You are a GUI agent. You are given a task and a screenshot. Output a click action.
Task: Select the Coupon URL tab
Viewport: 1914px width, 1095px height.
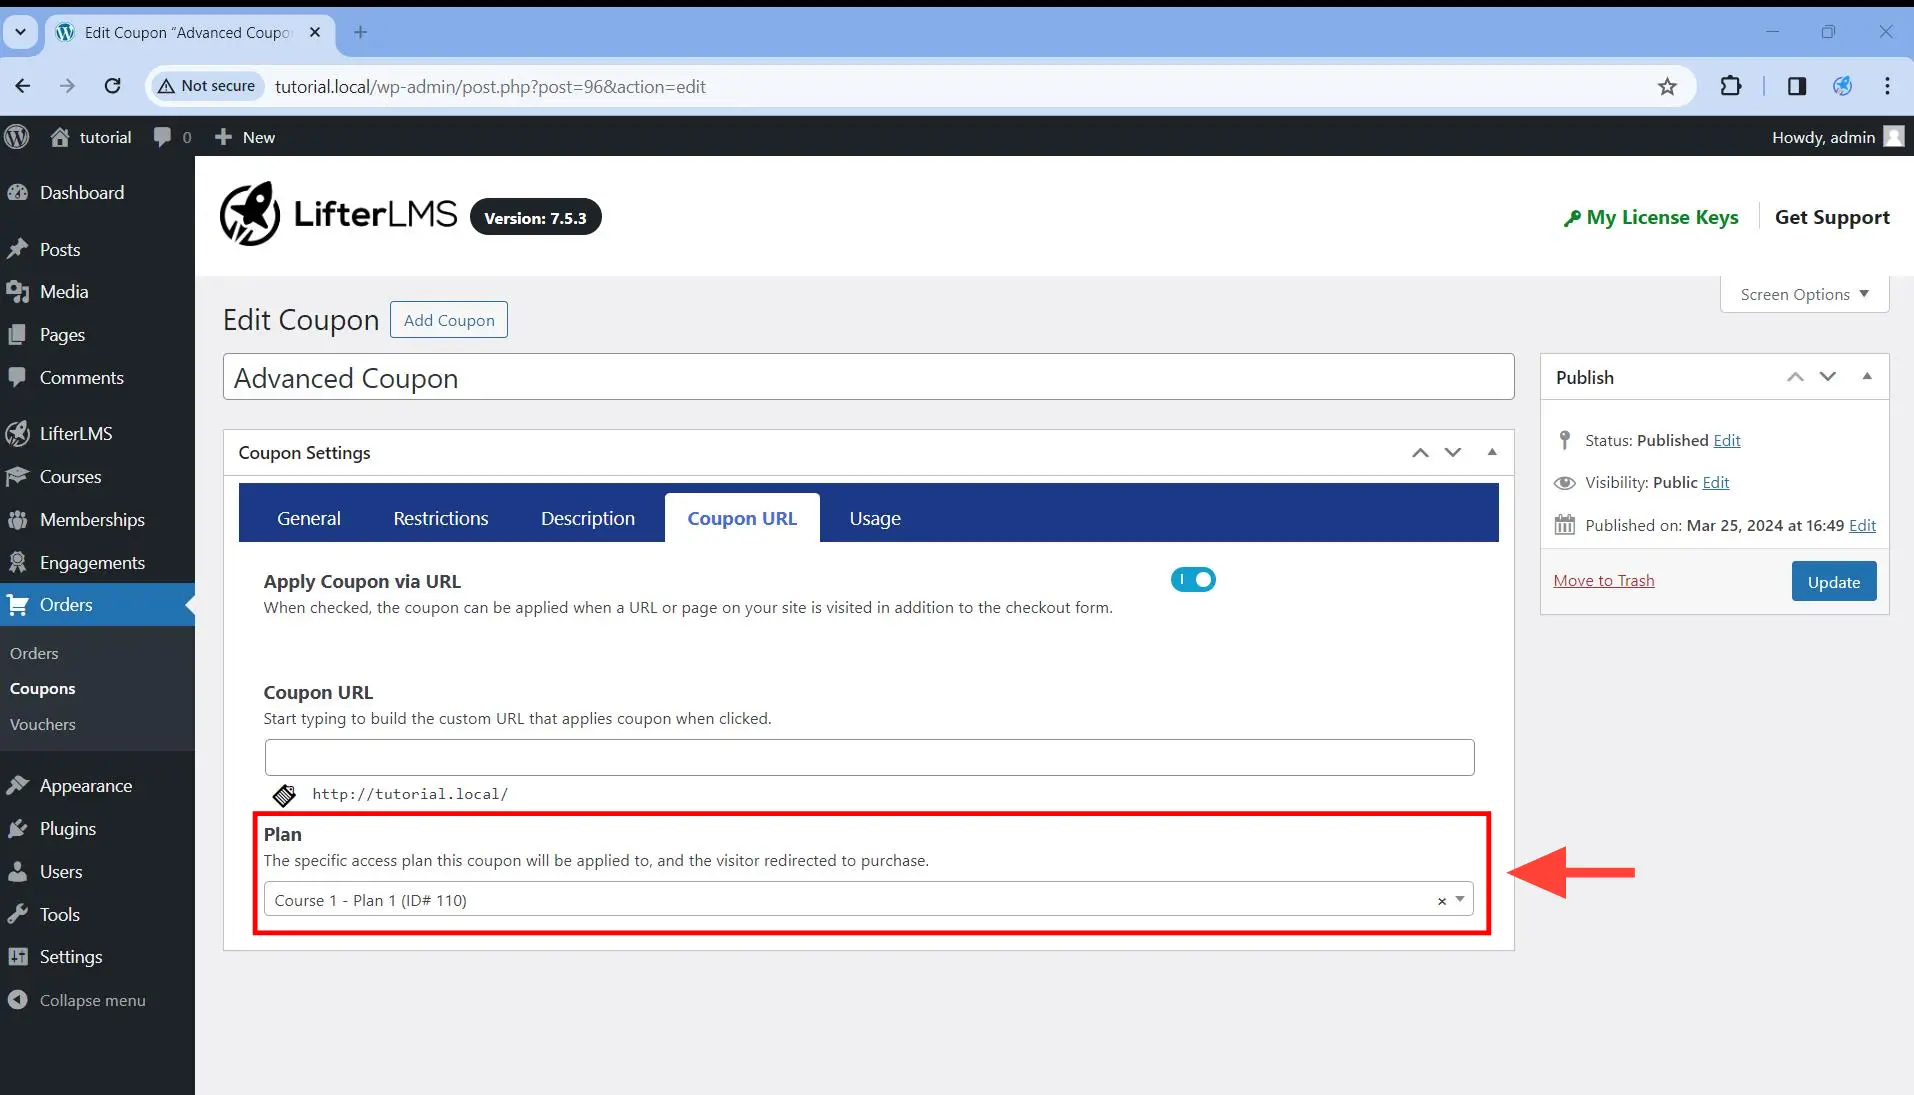click(742, 518)
